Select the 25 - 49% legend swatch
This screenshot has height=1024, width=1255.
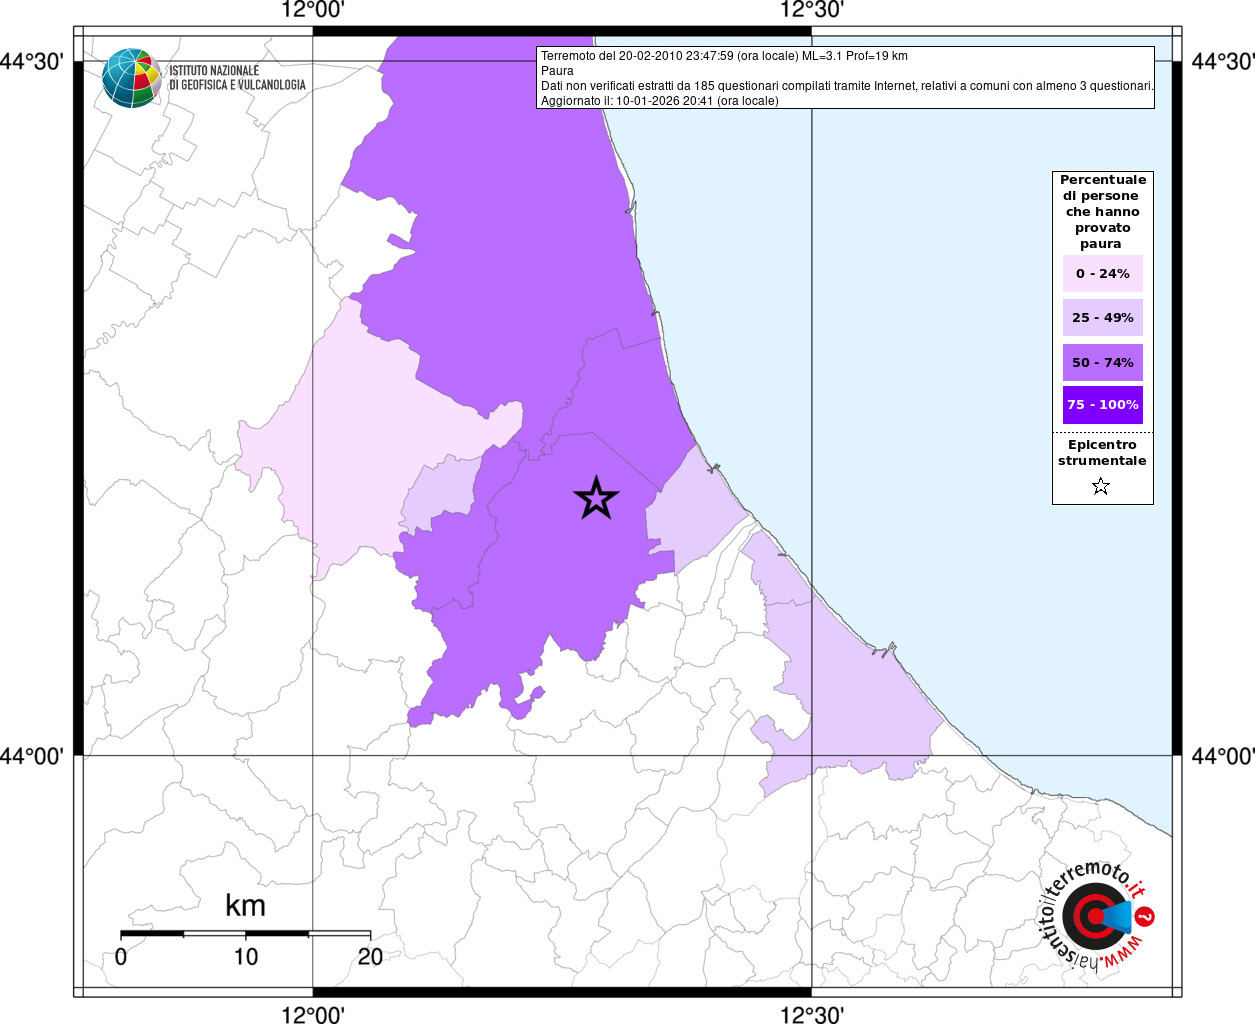point(1102,318)
